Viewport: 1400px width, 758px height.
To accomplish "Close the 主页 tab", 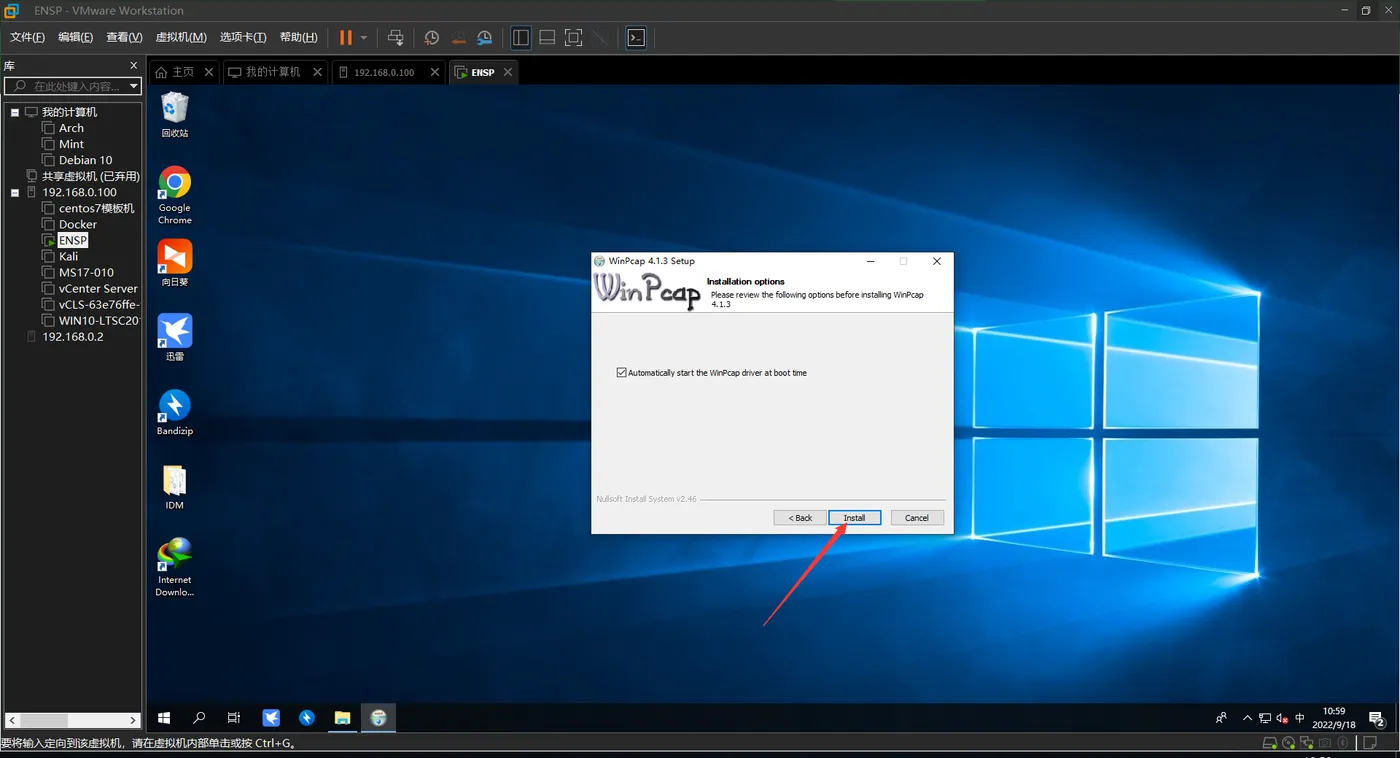I will click(209, 72).
